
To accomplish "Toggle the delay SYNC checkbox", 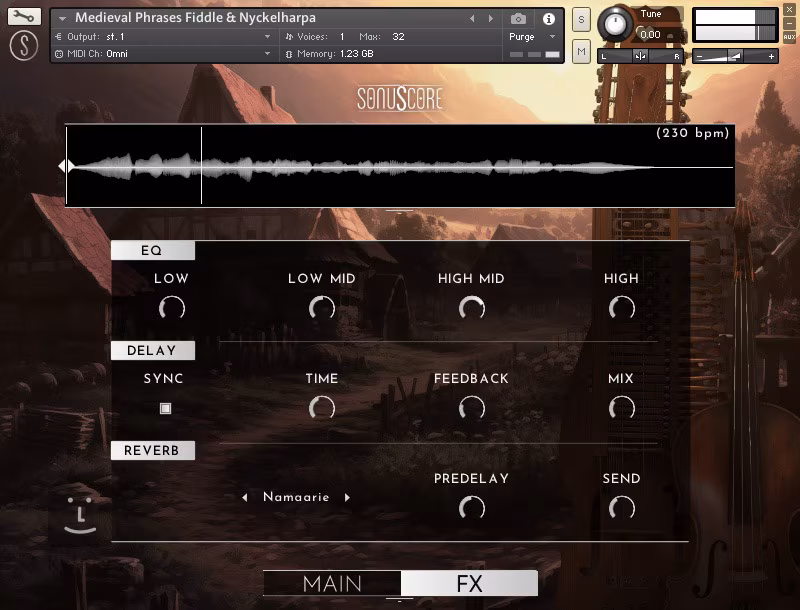I will click(166, 408).
